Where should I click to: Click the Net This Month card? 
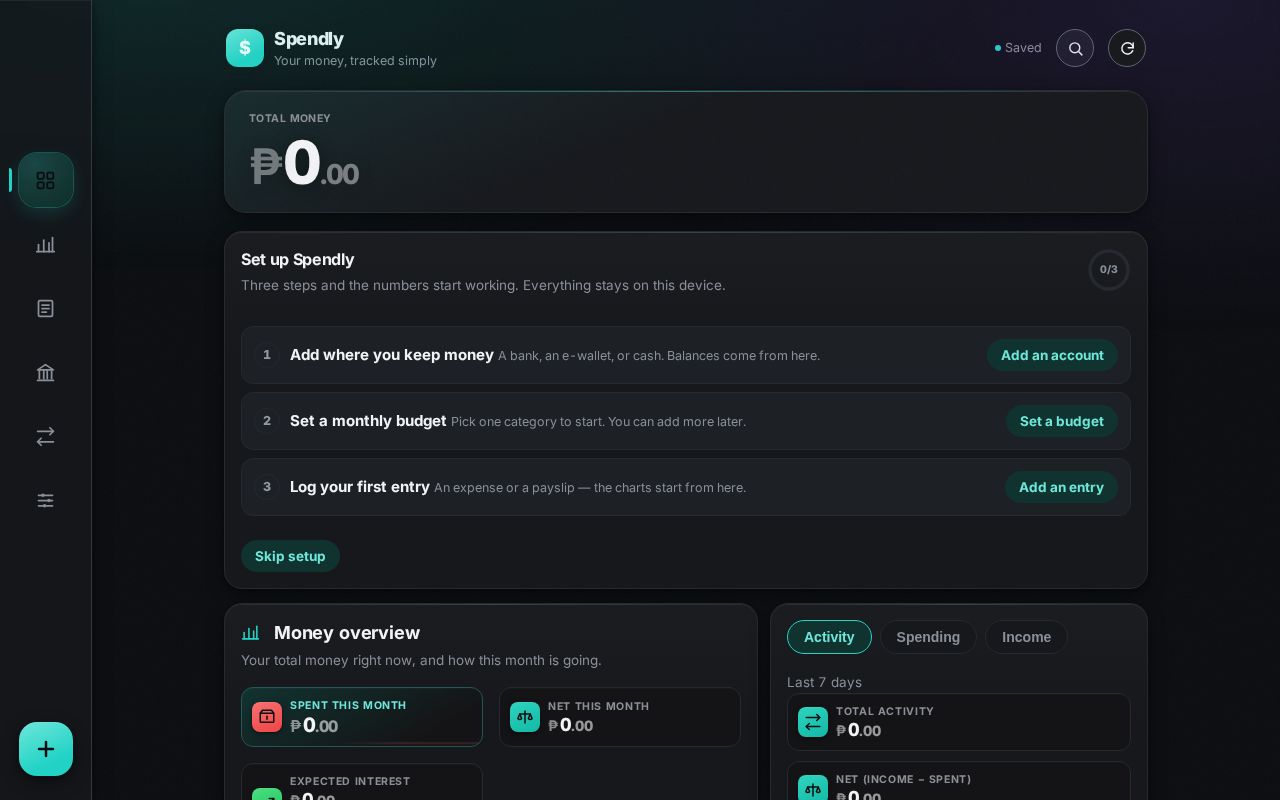click(x=620, y=717)
